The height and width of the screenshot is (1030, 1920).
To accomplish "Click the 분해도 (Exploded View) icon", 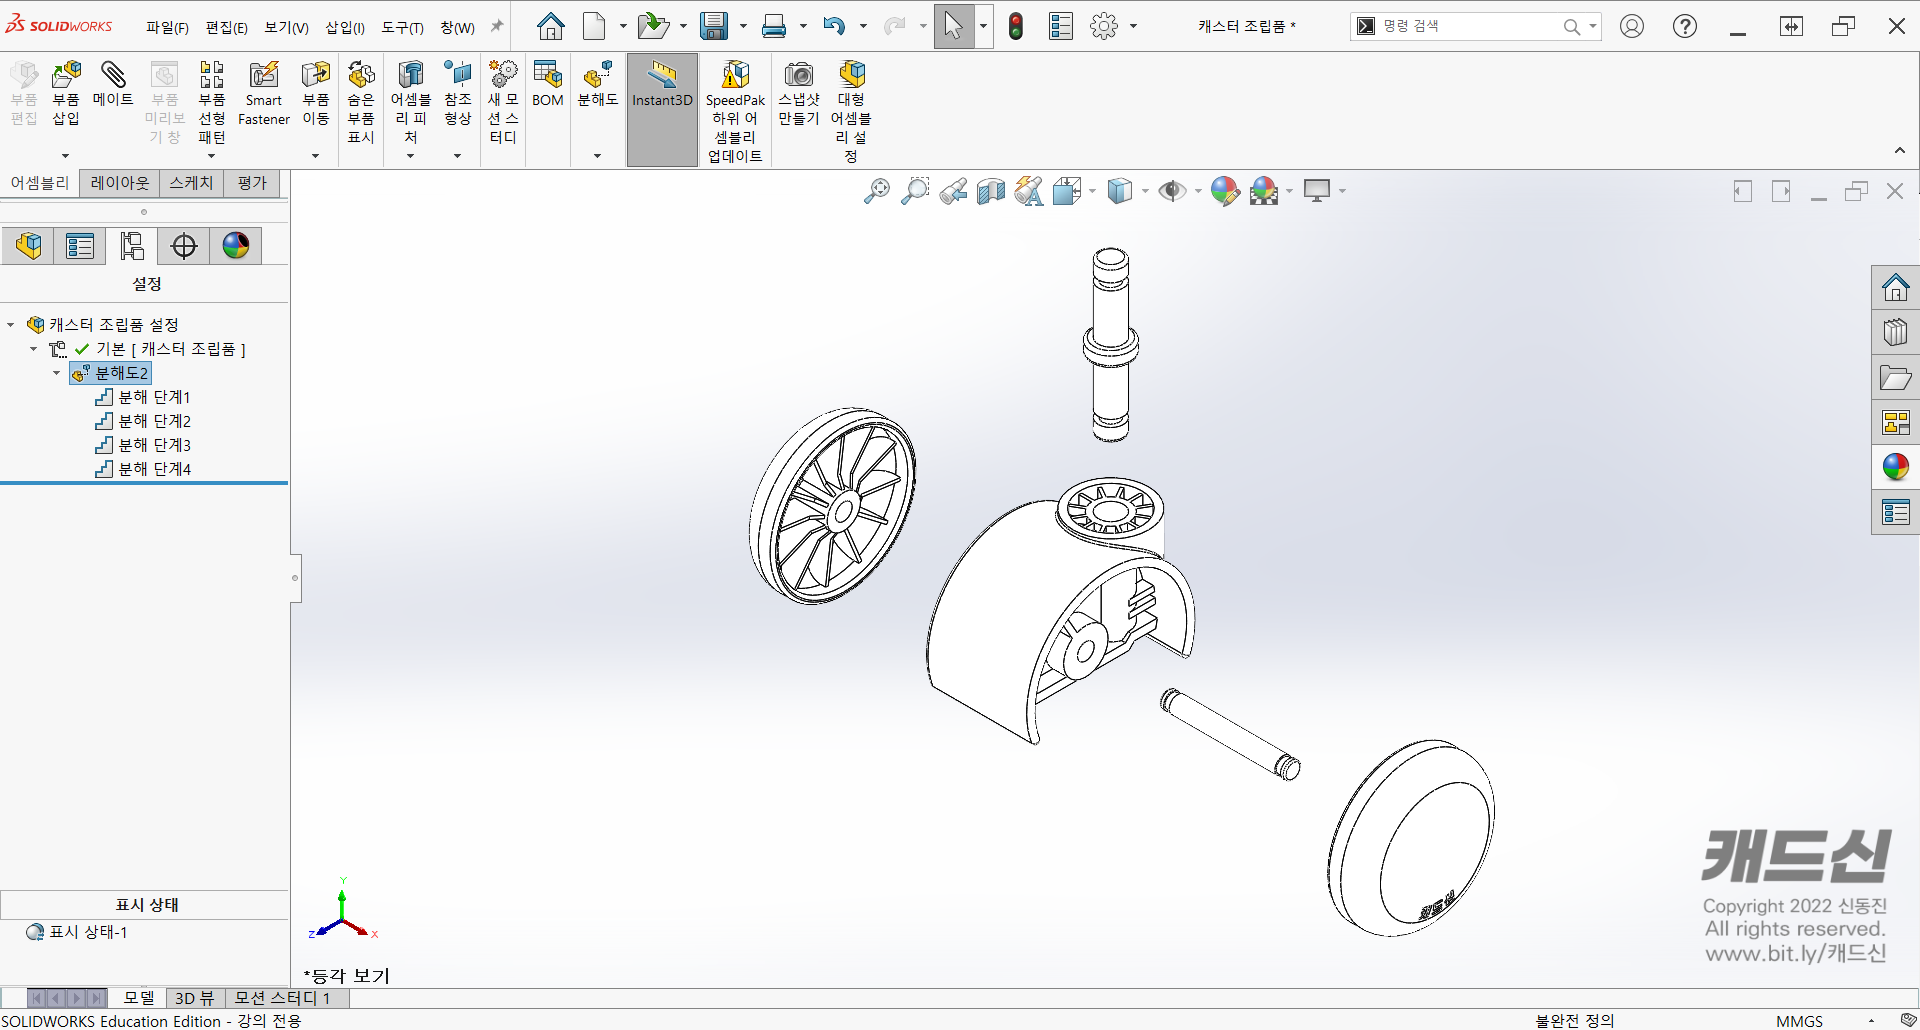I will tap(598, 75).
